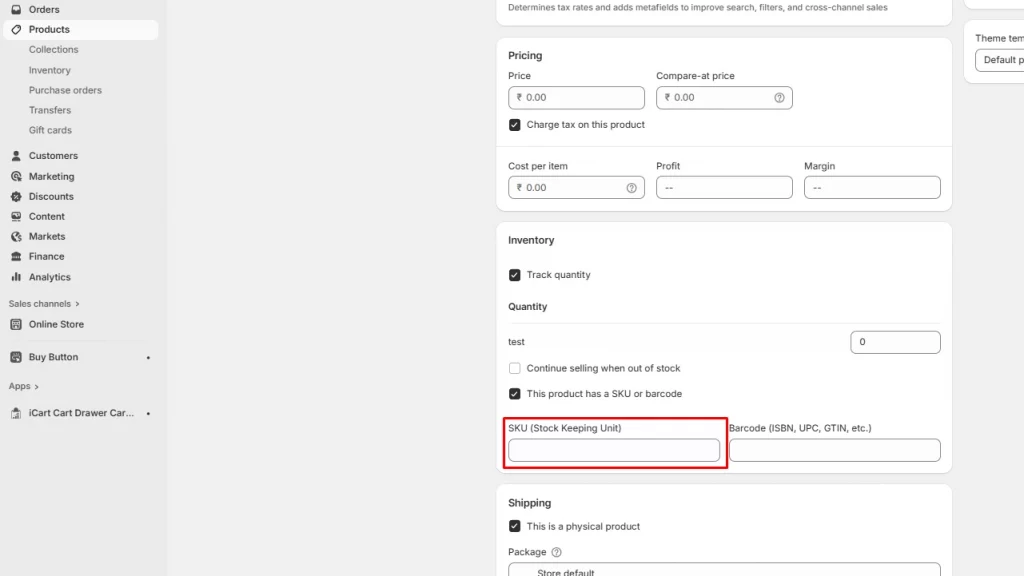Viewport: 1024px width, 576px height.
Task: Click the Analytics bar chart icon
Action: point(16,277)
